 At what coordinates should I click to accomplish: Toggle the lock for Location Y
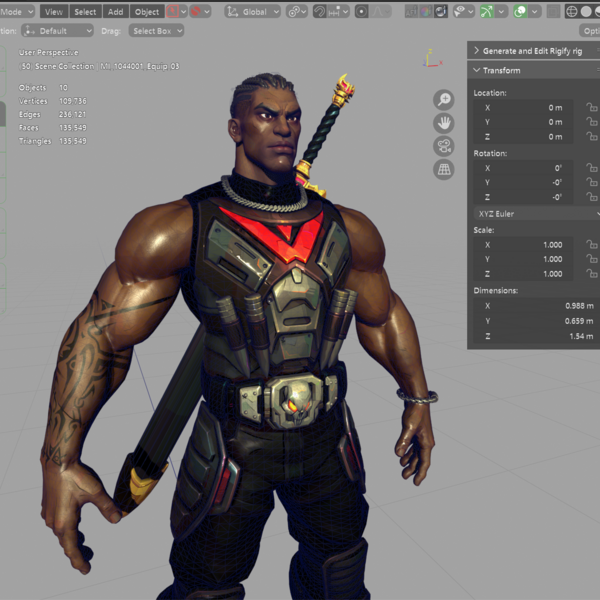click(x=592, y=122)
